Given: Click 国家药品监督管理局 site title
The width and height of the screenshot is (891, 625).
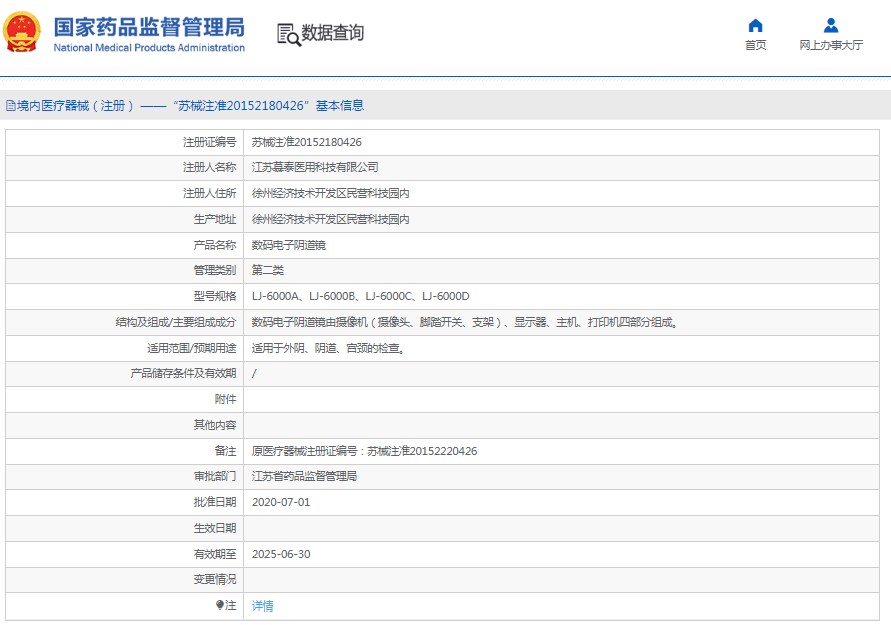Looking at the screenshot, I should point(149,27).
